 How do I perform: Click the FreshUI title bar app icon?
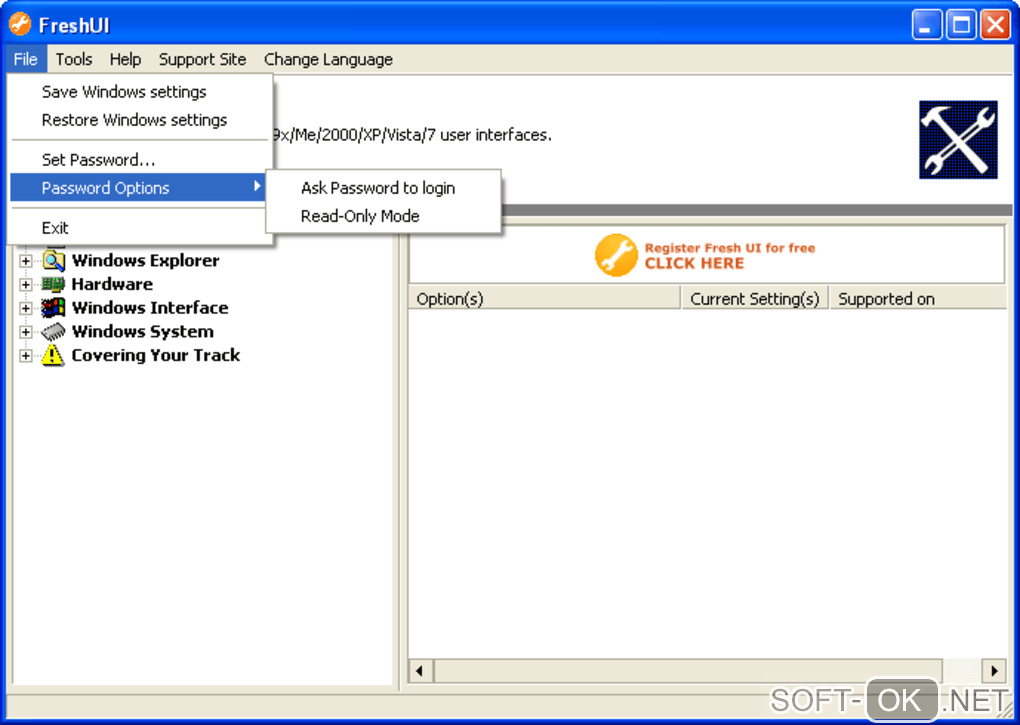tap(20, 25)
